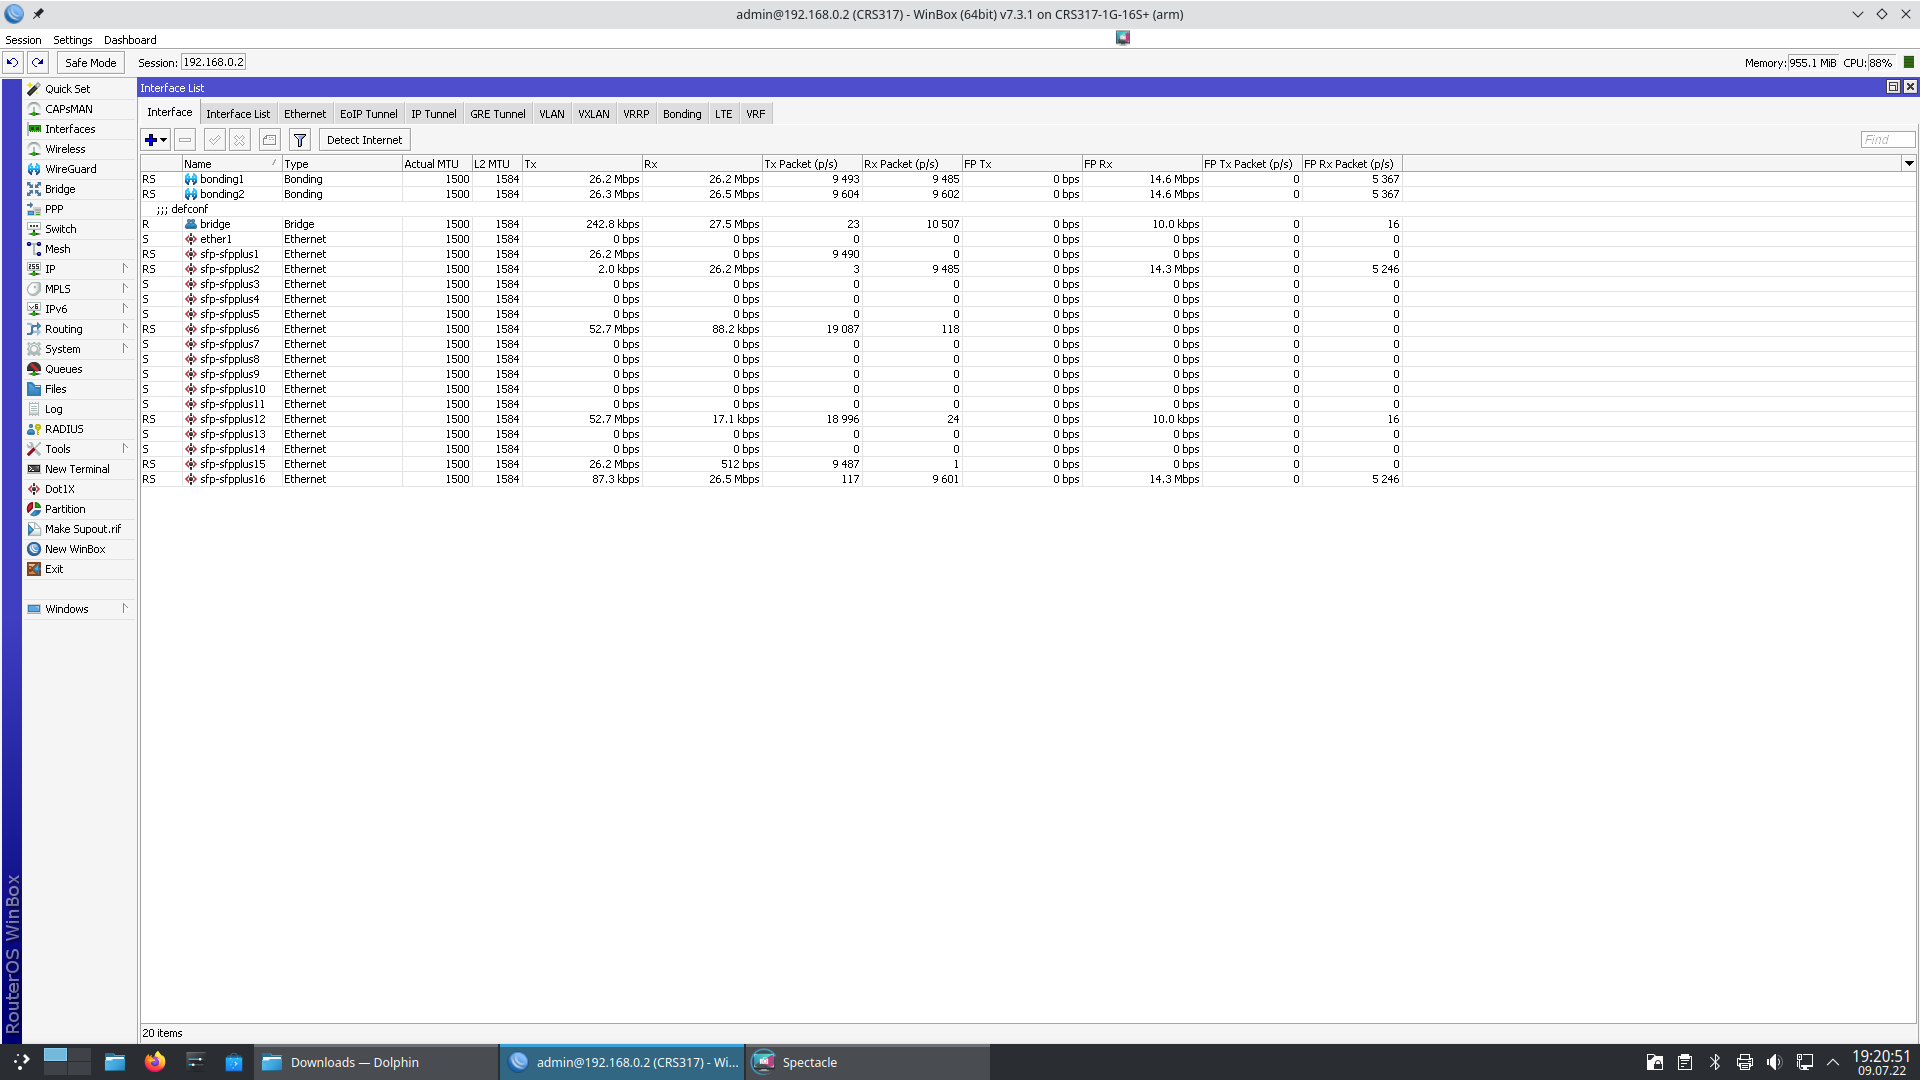Open the column selector arrow above the list

pos(1908,163)
